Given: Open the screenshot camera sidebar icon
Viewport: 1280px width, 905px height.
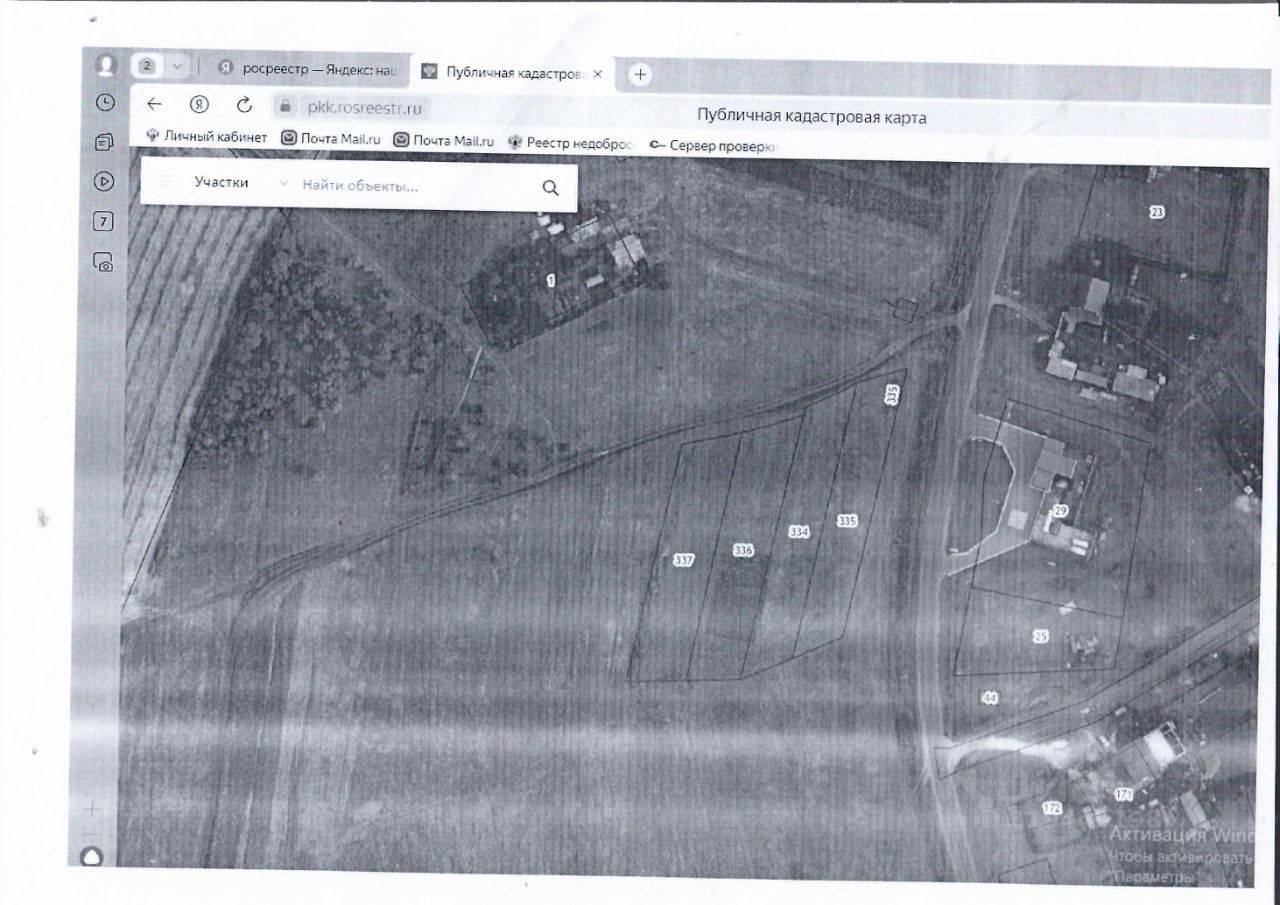Looking at the screenshot, I should pyautogui.click(x=103, y=262).
